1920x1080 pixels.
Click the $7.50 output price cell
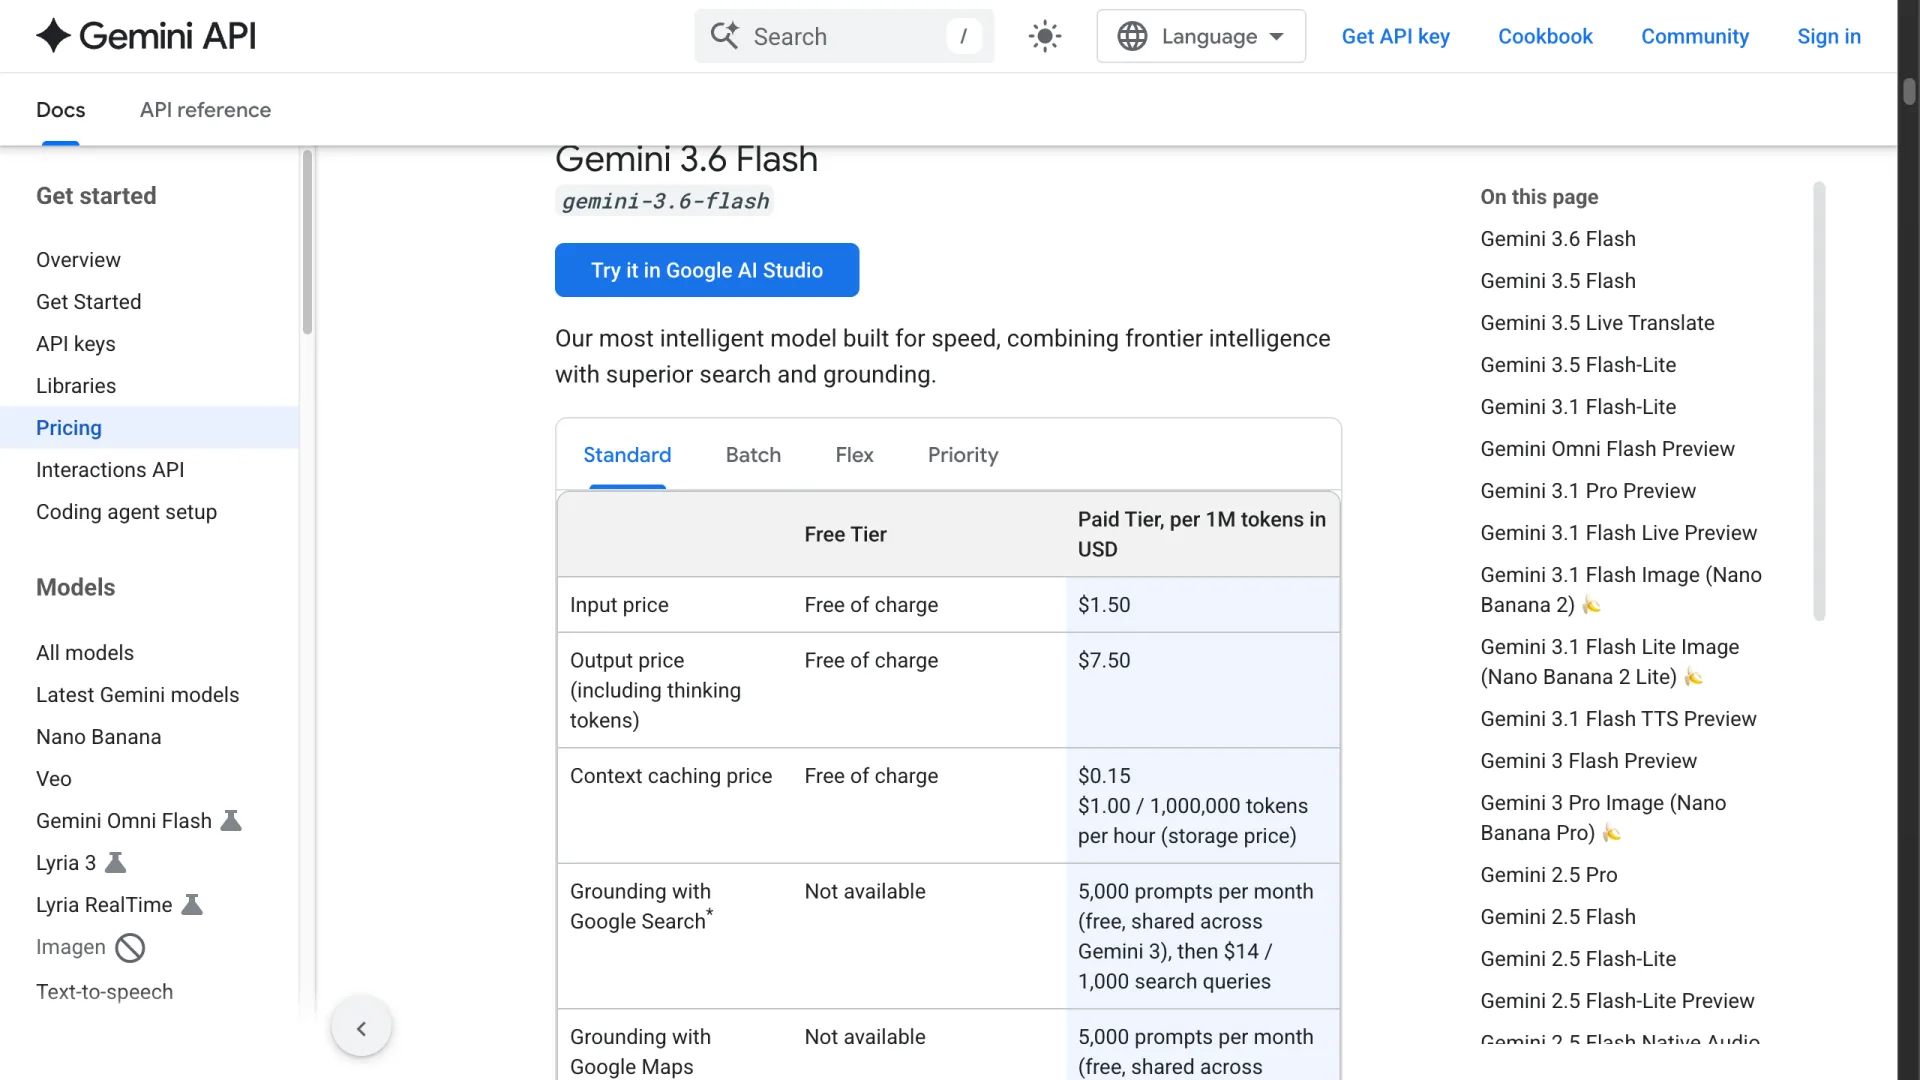tap(1203, 690)
